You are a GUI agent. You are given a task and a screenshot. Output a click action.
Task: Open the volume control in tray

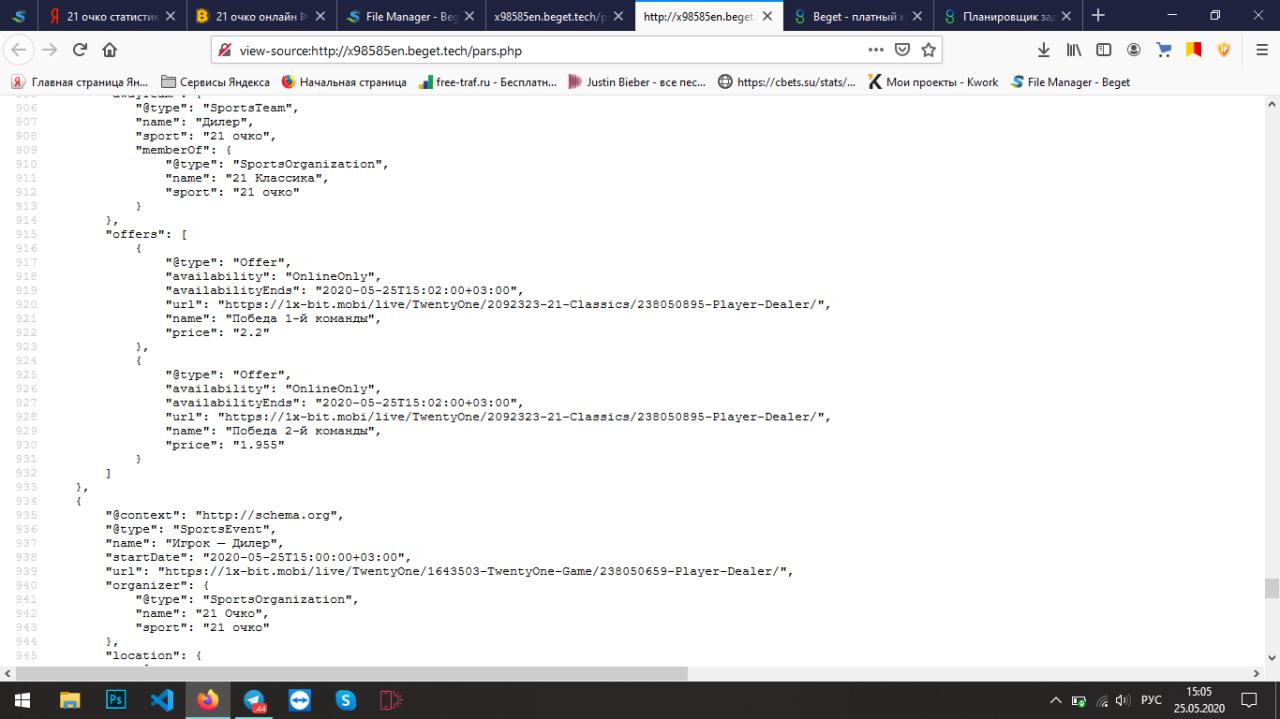1123,700
